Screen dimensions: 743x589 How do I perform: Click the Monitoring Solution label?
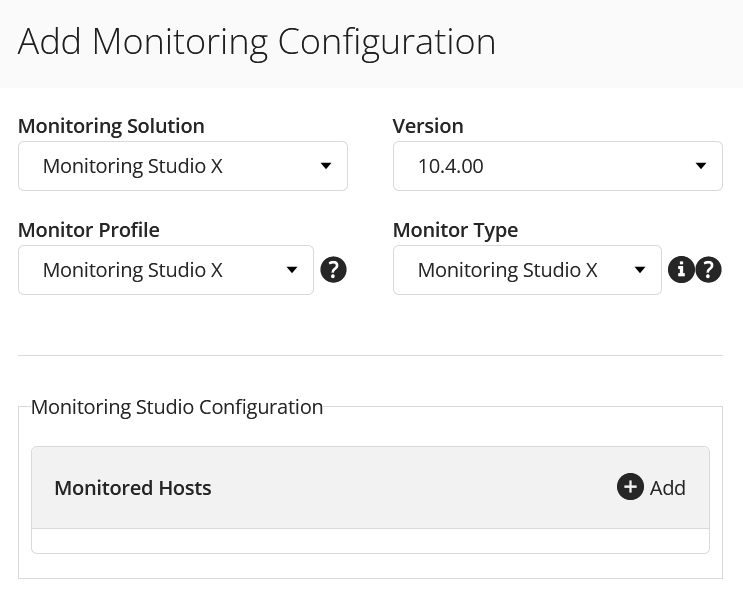point(111,126)
